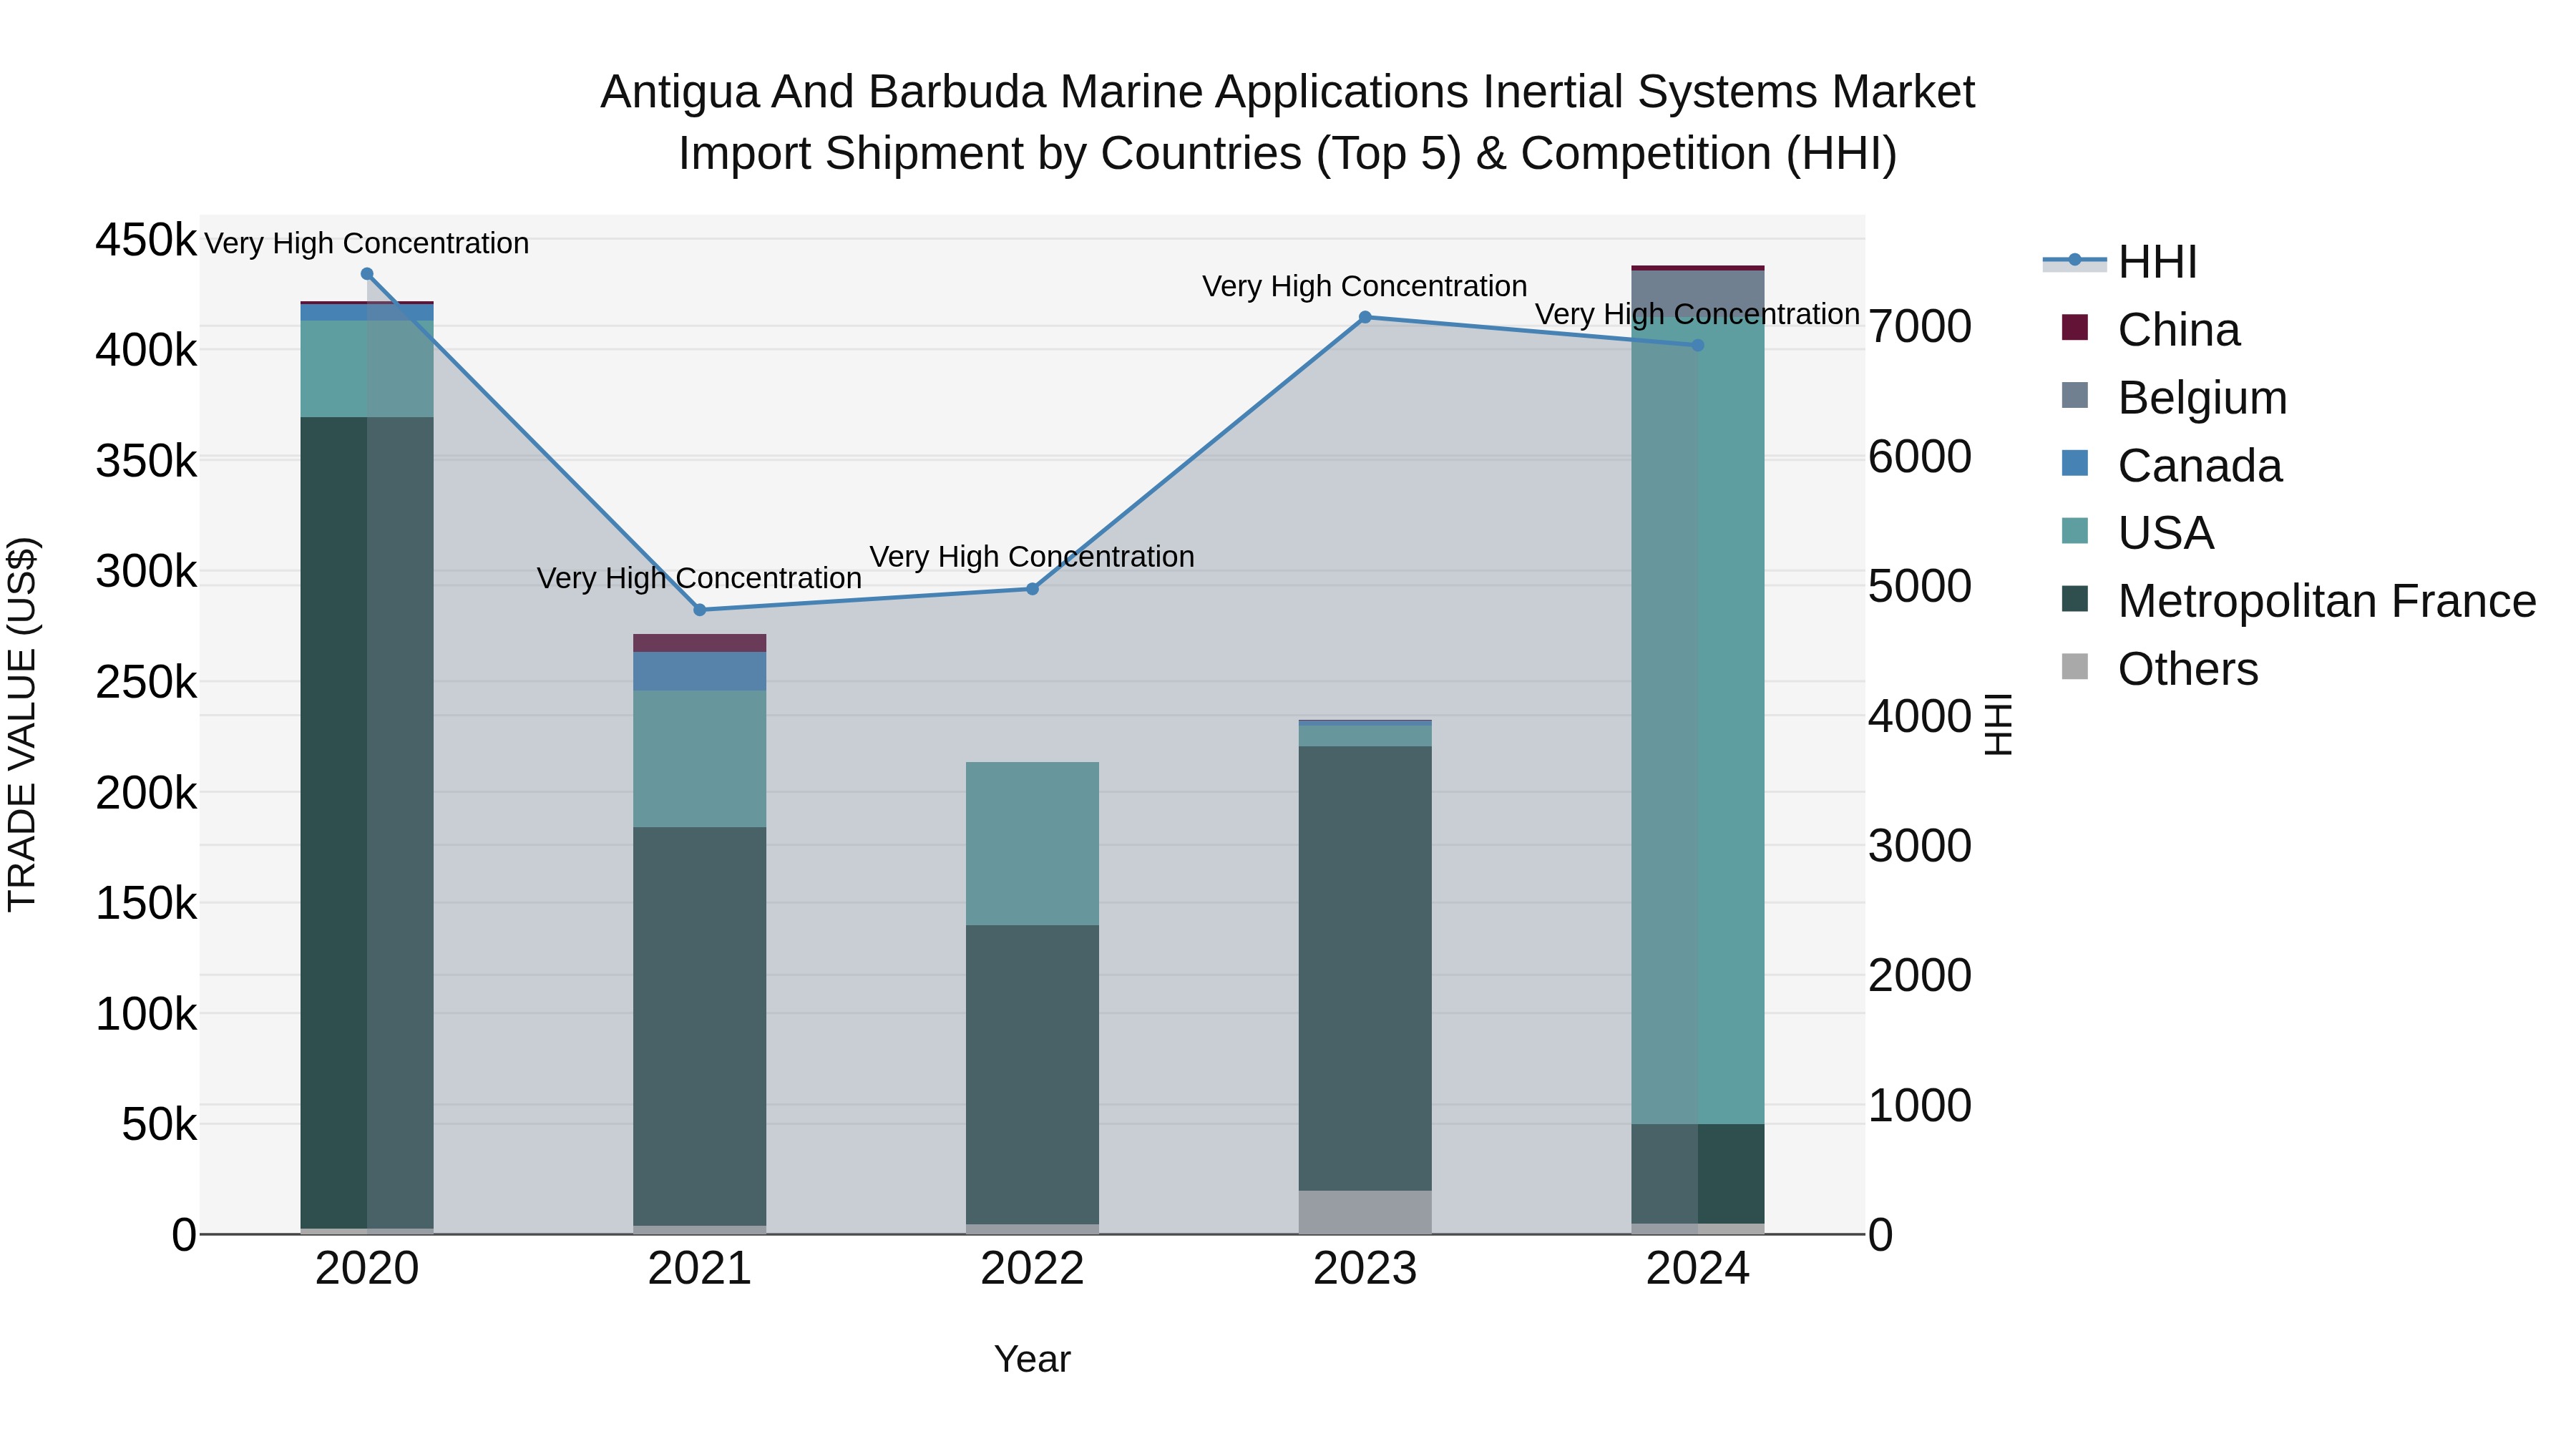Click the Very High Concentration label for 2023
This screenshot has height=1449, width=2576.
point(1365,286)
